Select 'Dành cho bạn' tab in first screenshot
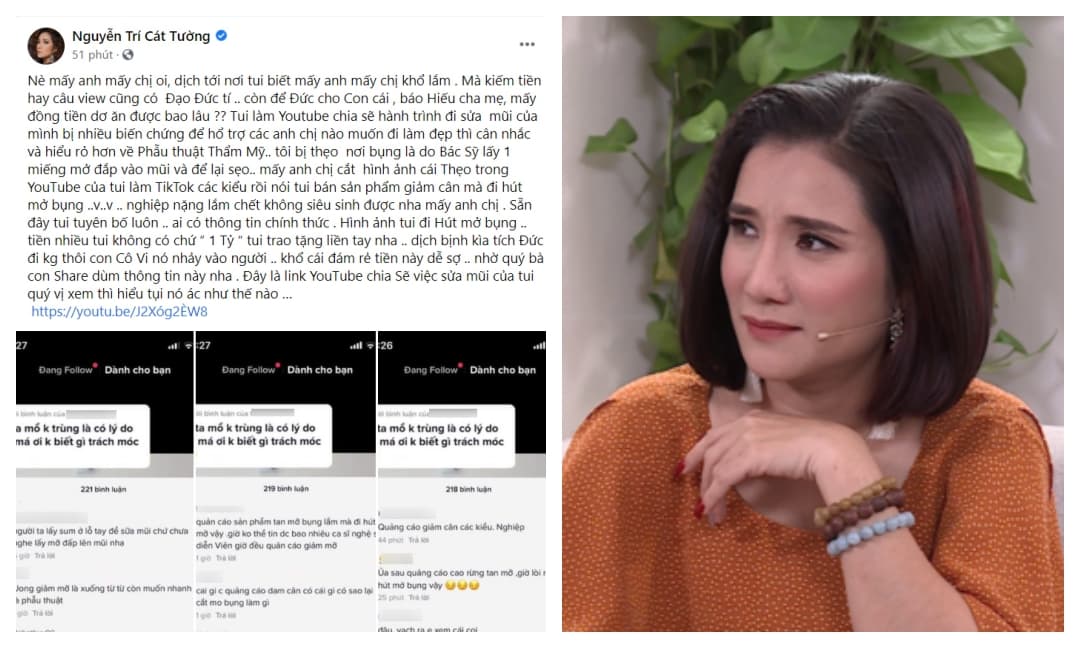 (x=138, y=370)
